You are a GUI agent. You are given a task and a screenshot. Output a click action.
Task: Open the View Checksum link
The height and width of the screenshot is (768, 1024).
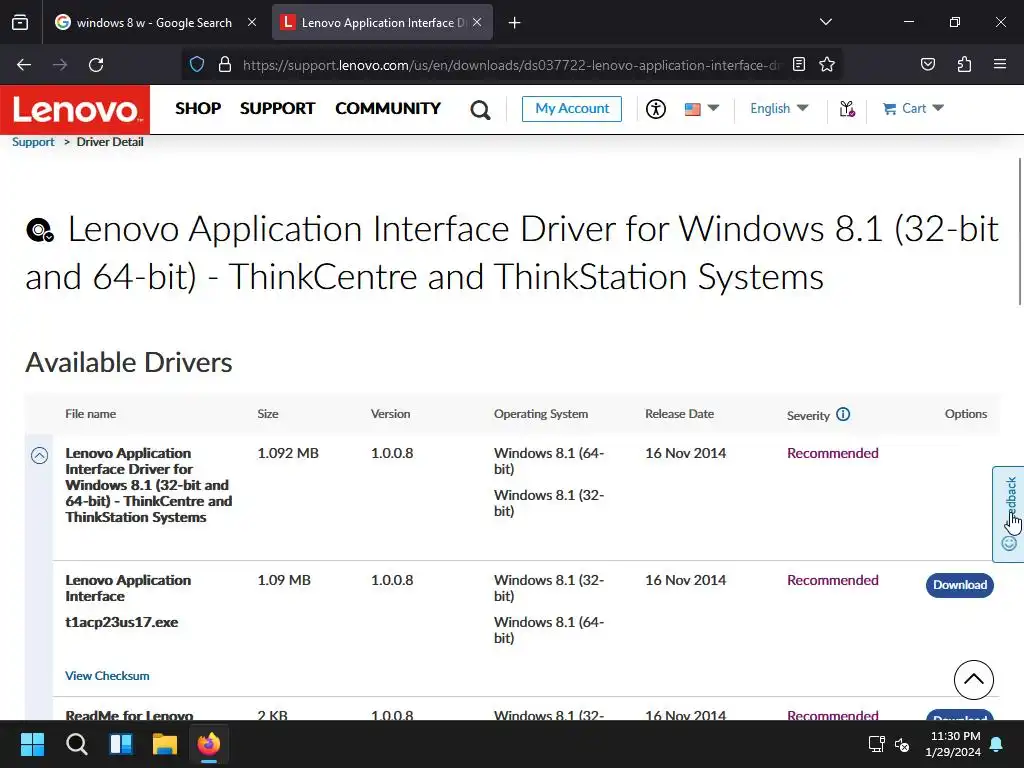coord(107,676)
